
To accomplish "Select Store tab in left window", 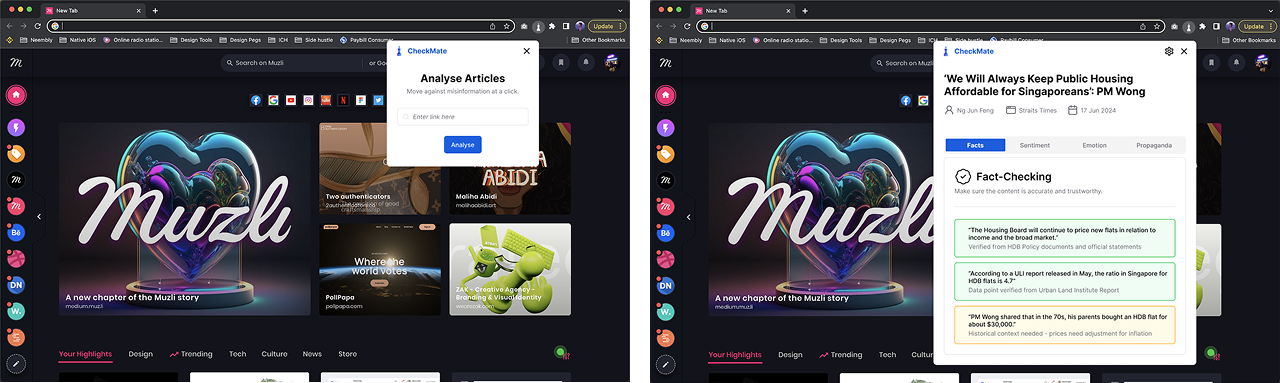I will (347, 354).
